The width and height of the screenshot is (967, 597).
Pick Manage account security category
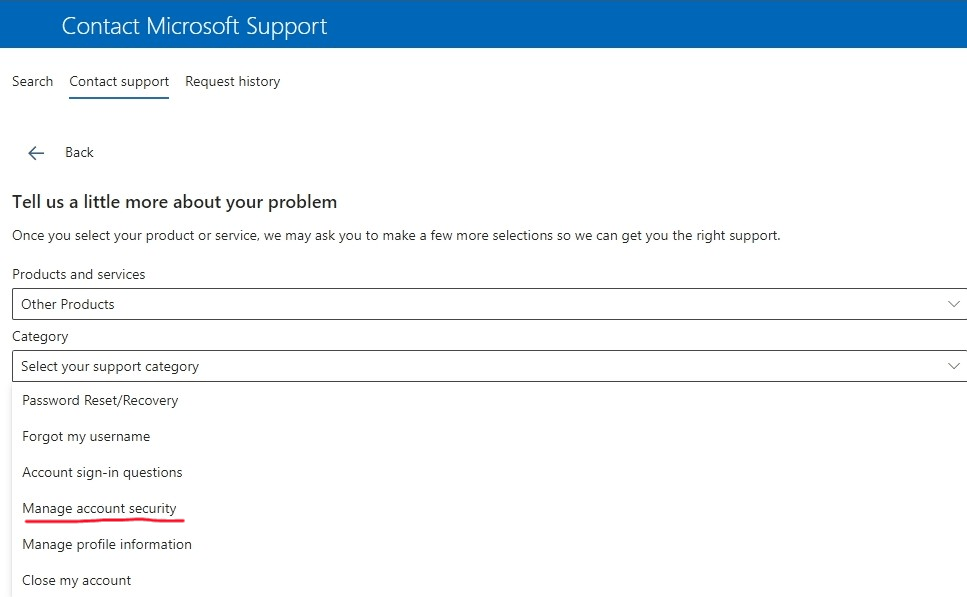click(x=100, y=508)
